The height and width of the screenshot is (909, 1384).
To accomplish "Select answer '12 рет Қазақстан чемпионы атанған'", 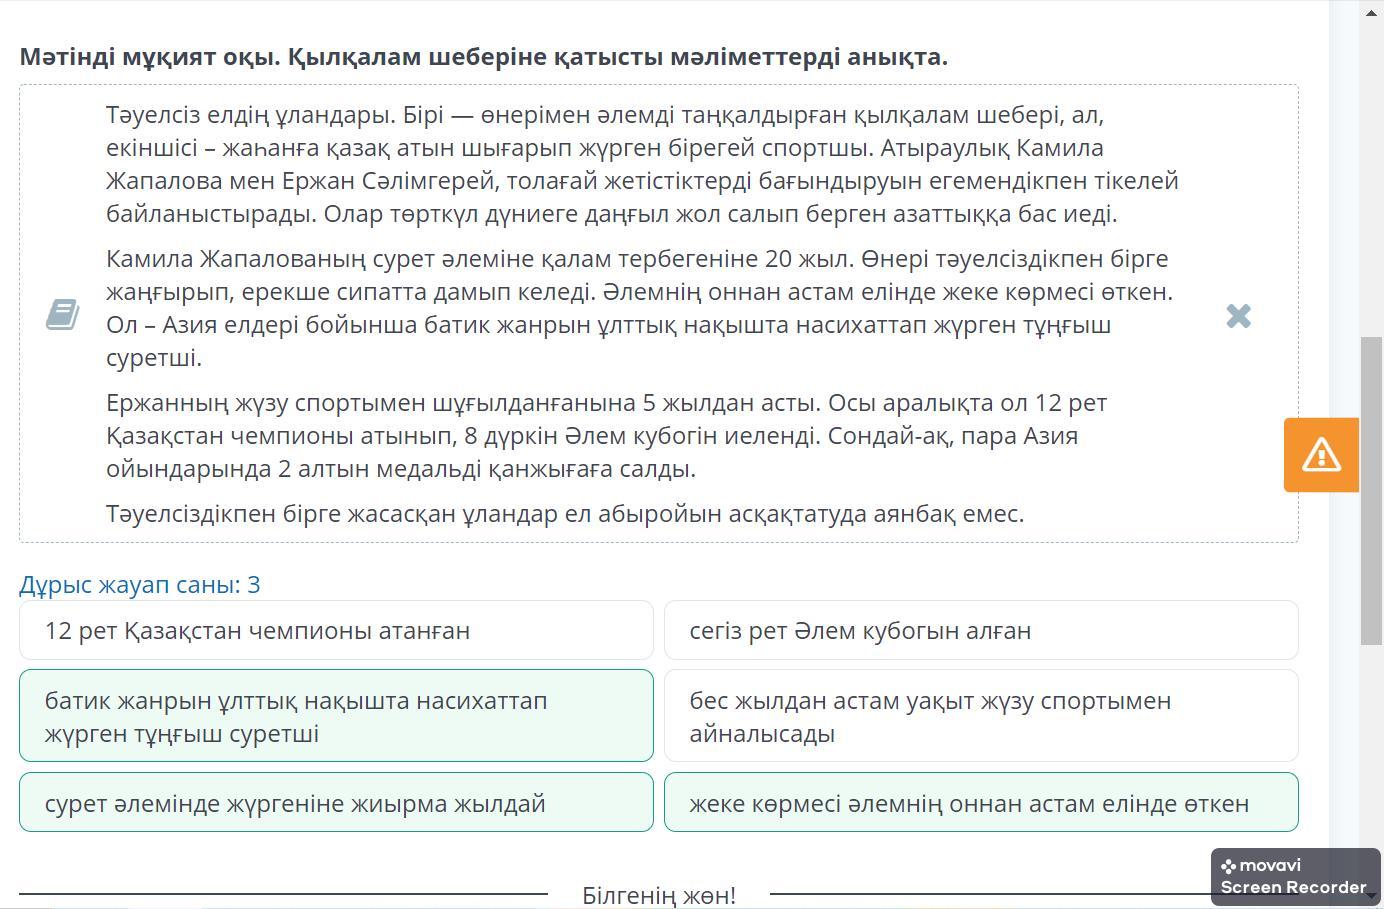I will point(336,630).
